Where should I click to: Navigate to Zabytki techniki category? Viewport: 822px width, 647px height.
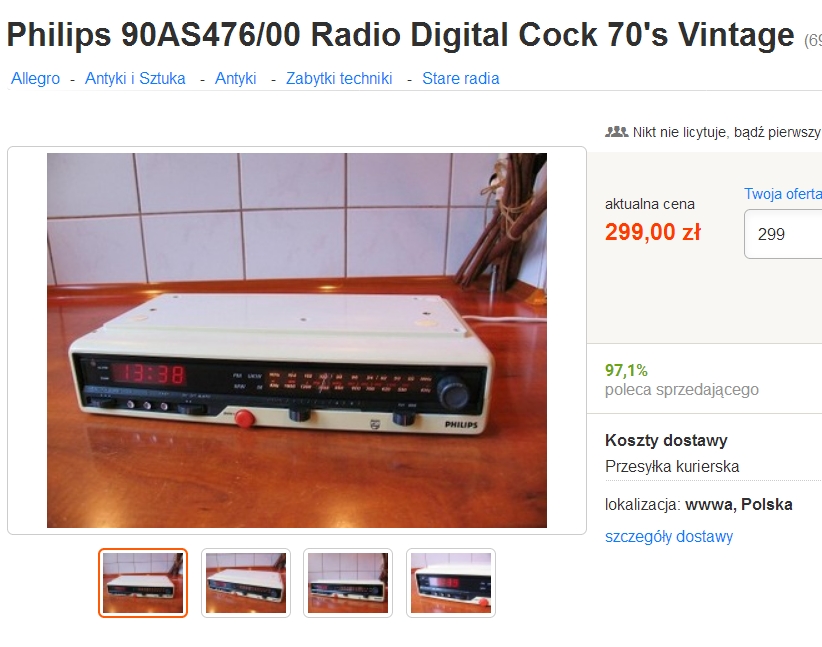pos(339,79)
